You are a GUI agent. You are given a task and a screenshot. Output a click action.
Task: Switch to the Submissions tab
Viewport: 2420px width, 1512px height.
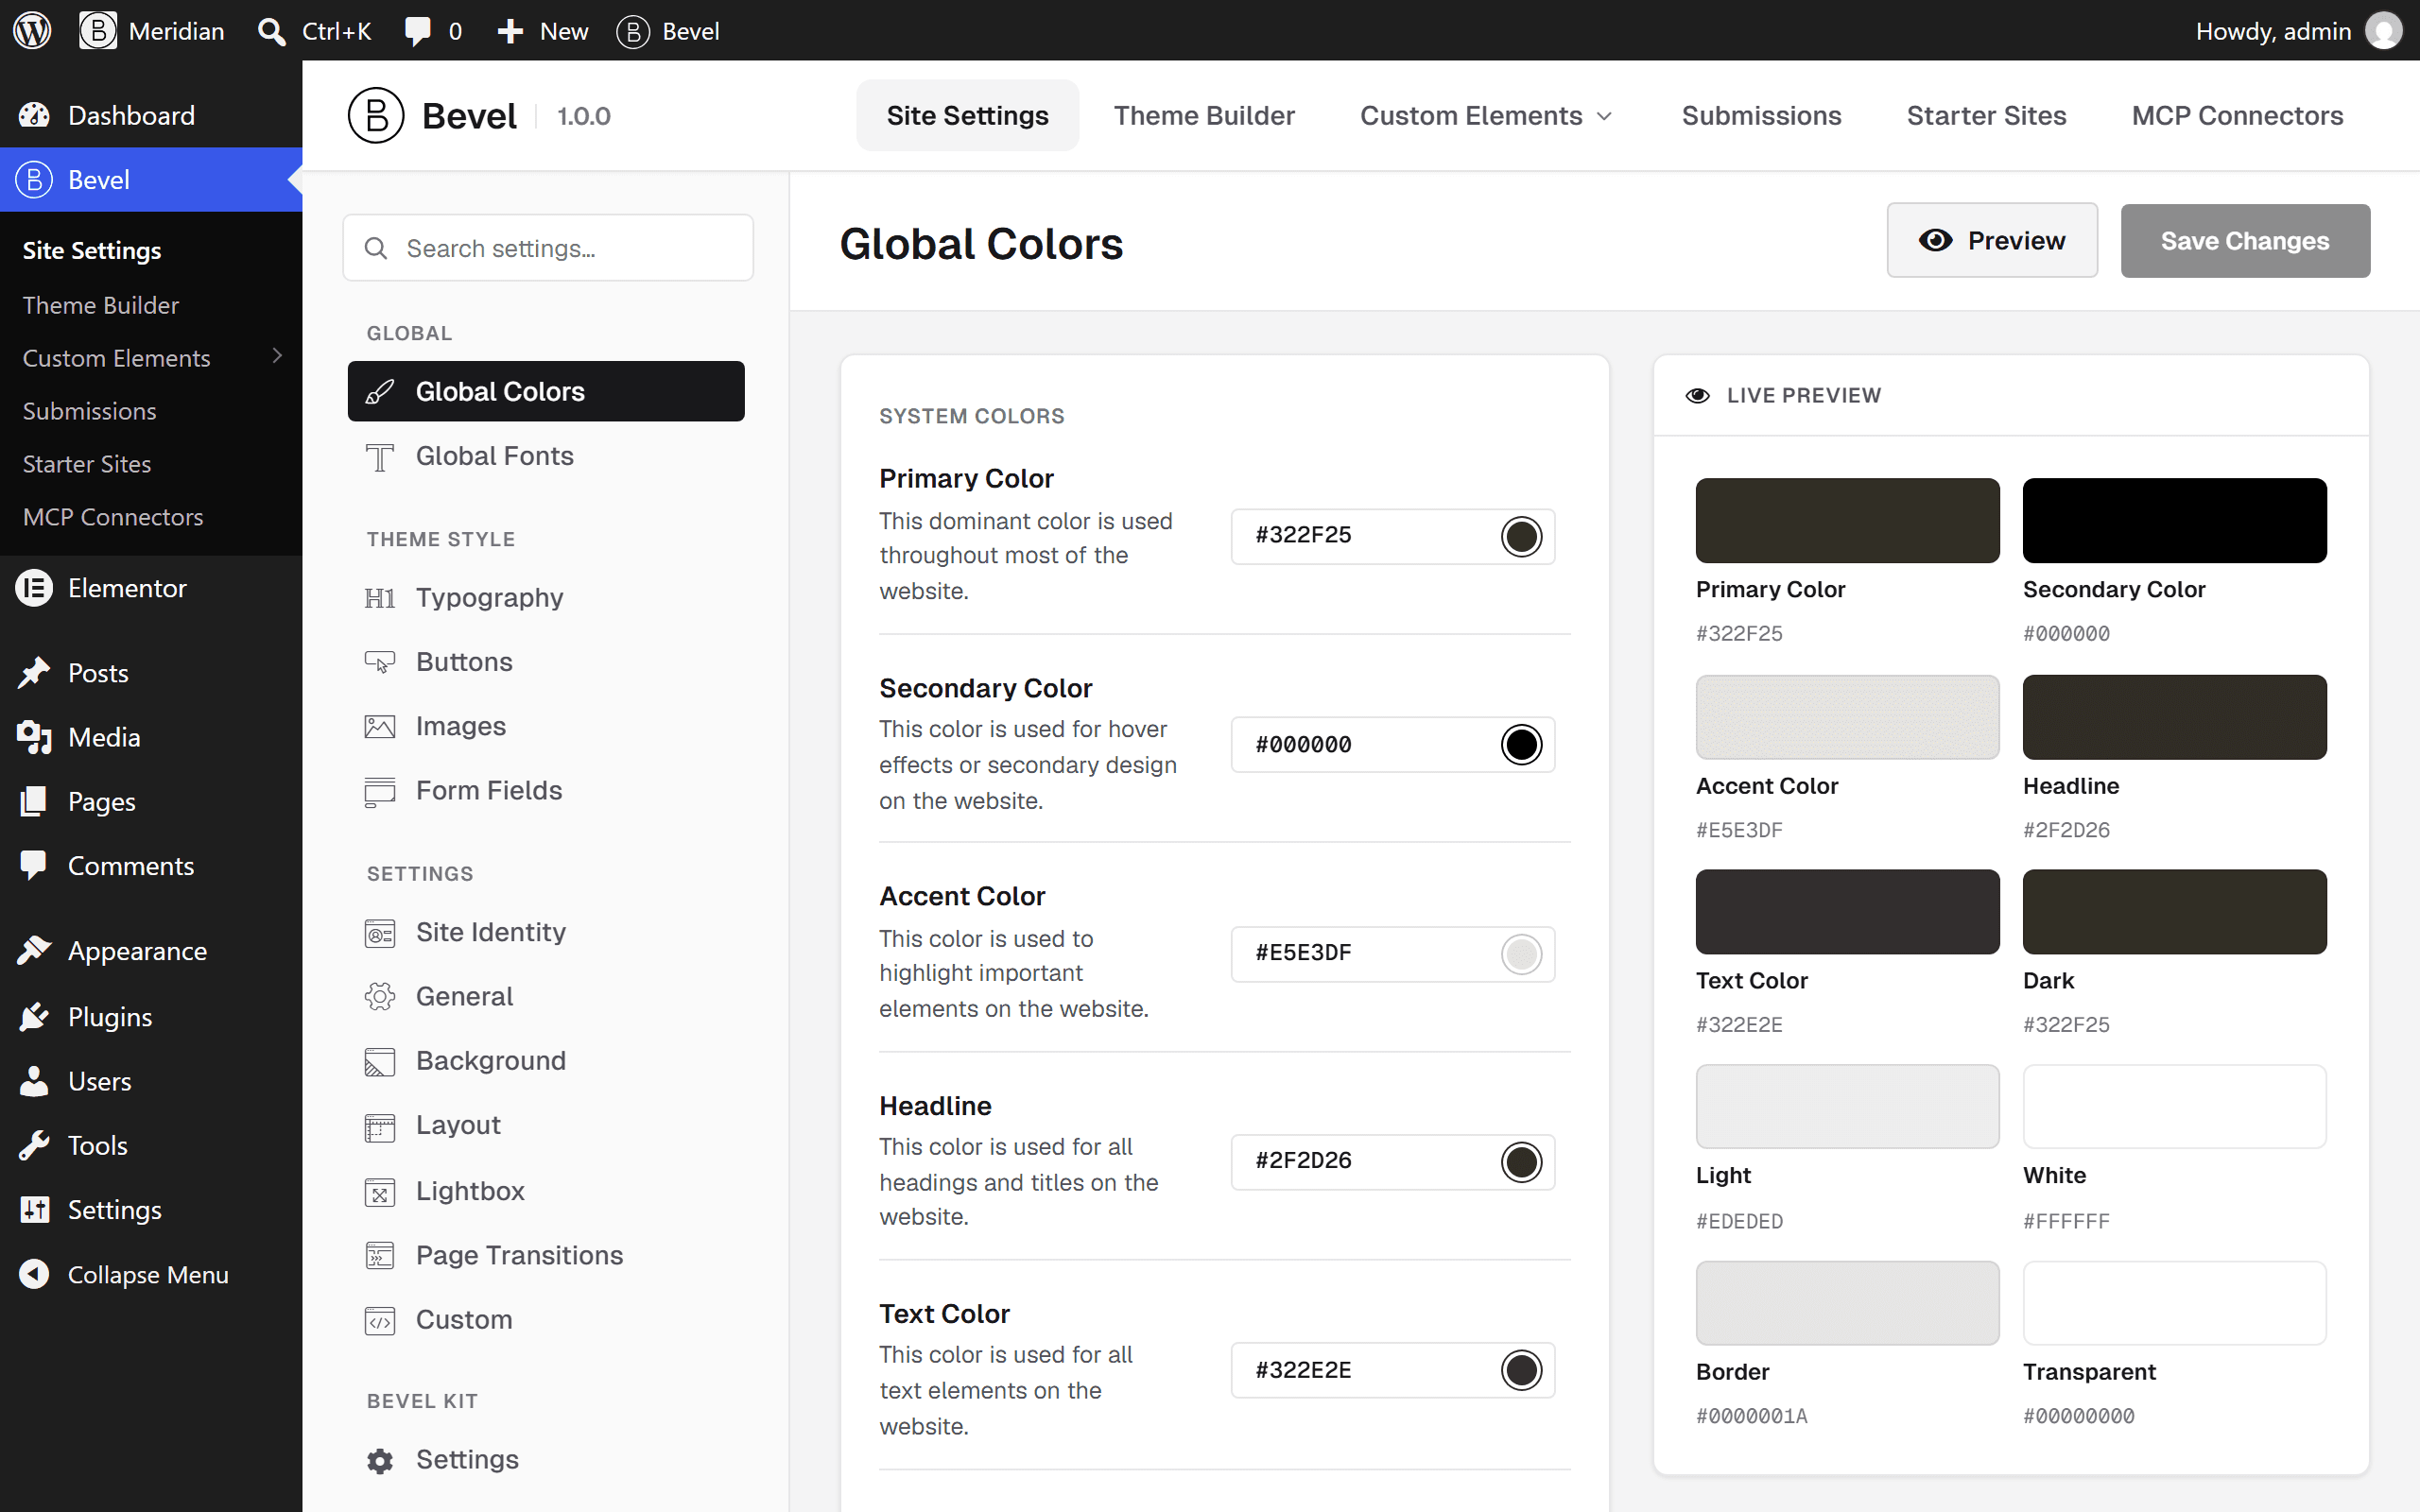(x=1761, y=115)
